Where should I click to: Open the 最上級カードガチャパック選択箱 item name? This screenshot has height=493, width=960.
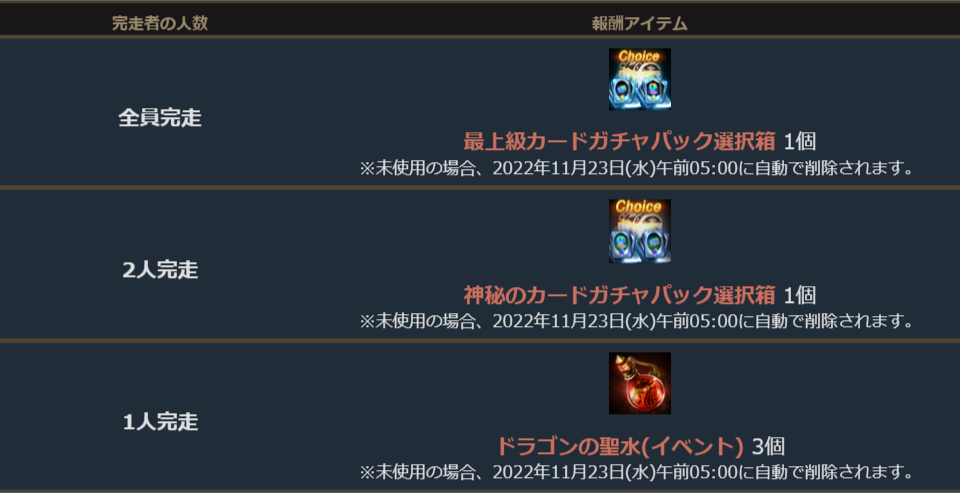620,142
